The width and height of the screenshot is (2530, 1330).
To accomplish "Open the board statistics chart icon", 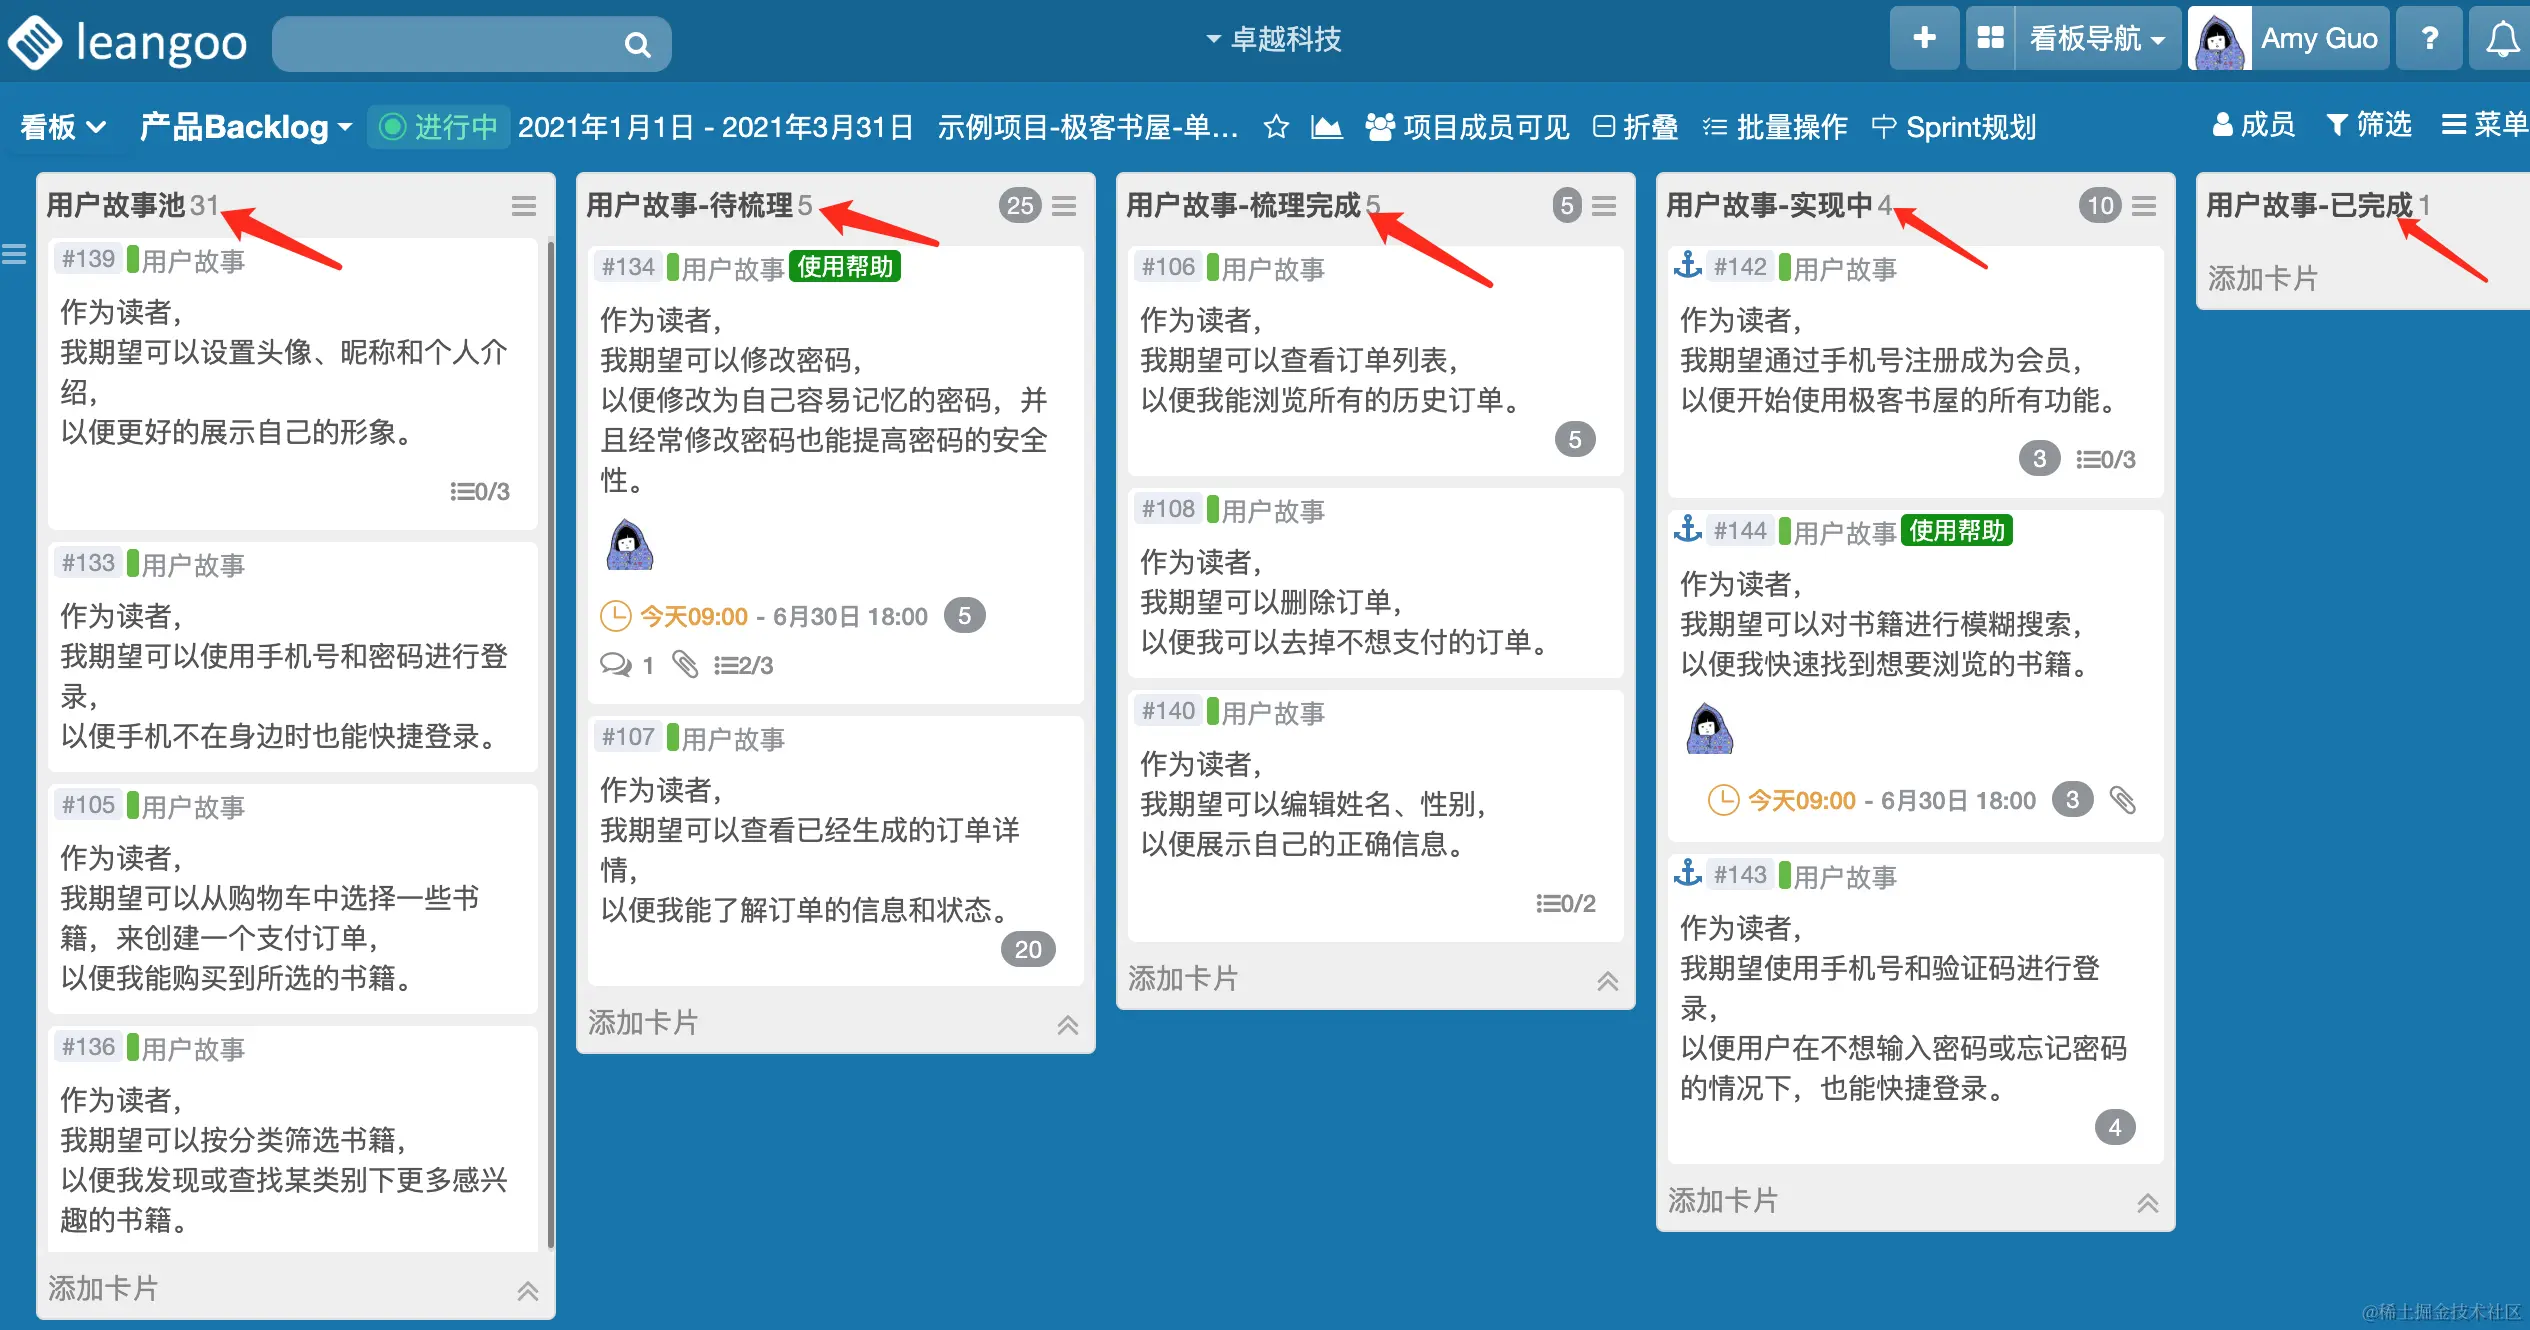I will (x=1326, y=127).
